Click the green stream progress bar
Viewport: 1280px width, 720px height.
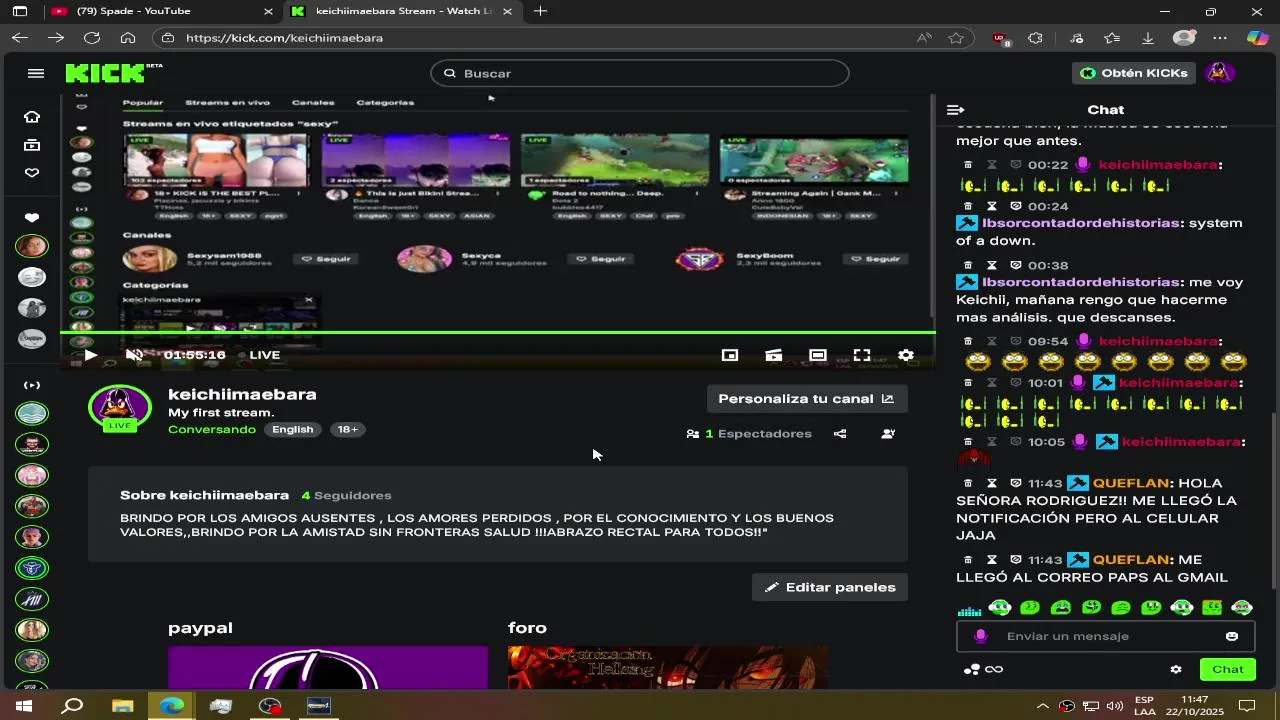tap(498, 332)
